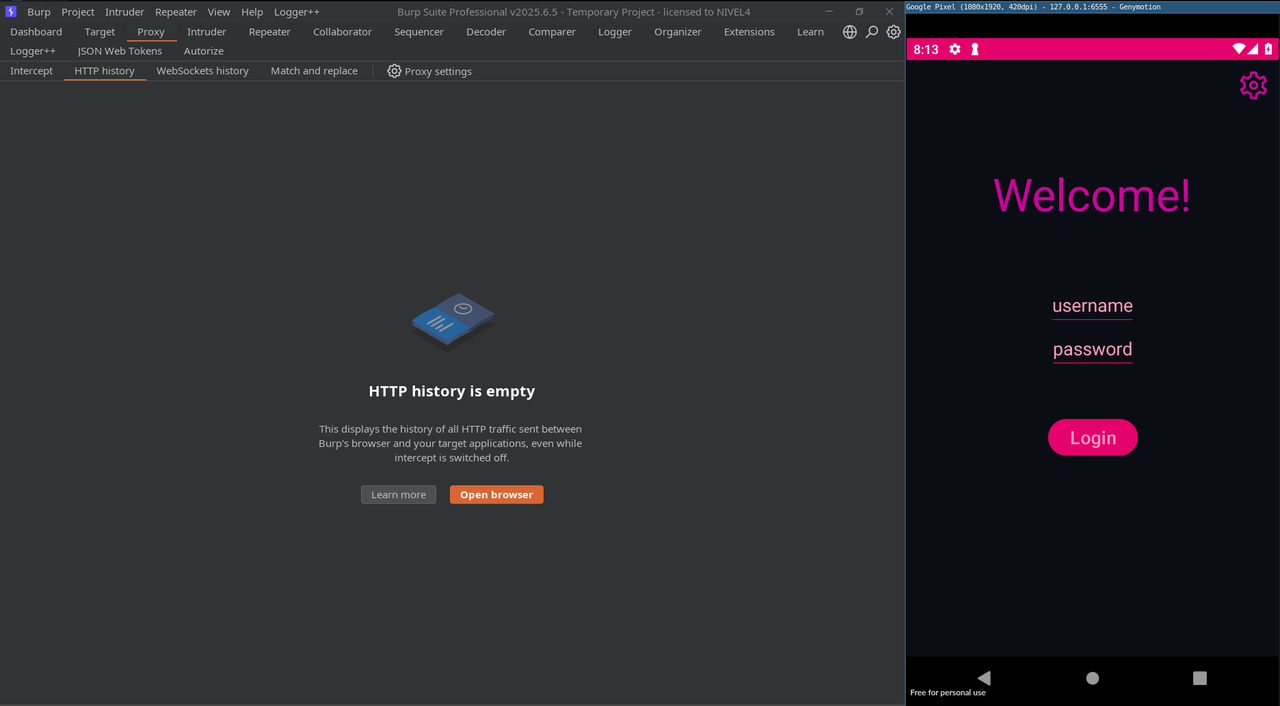
Task: Switch to the Extensions tab
Action: [x=749, y=32]
